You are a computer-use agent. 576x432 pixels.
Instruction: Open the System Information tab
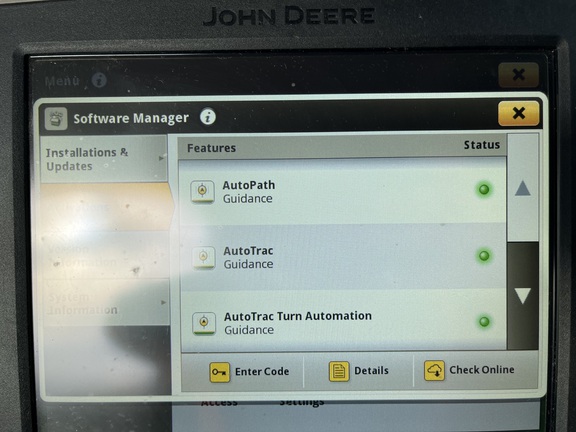pyautogui.click(x=106, y=303)
